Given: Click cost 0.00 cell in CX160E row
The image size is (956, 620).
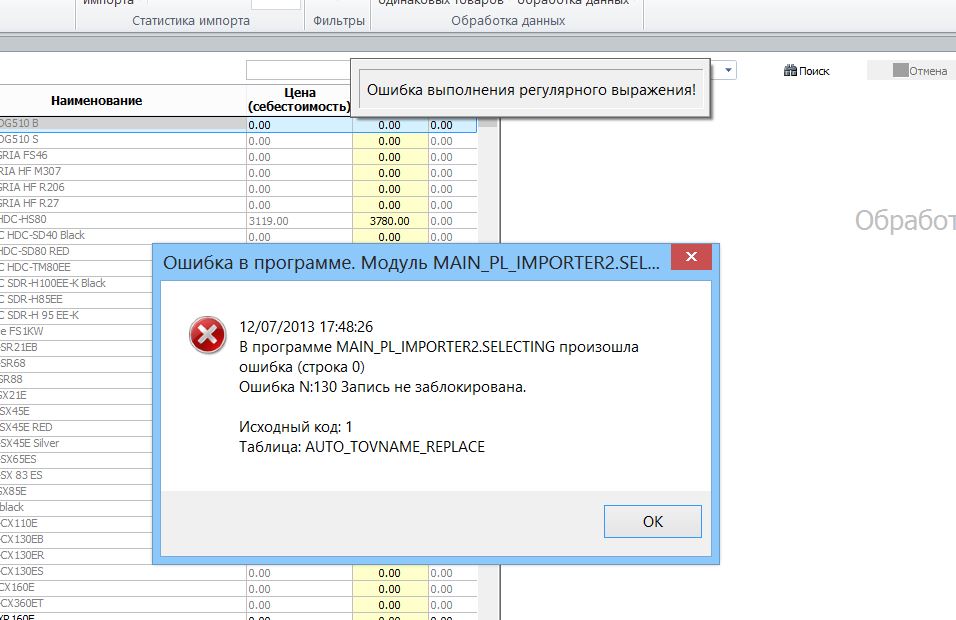Looking at the screenshot, I should coord(299,589).
